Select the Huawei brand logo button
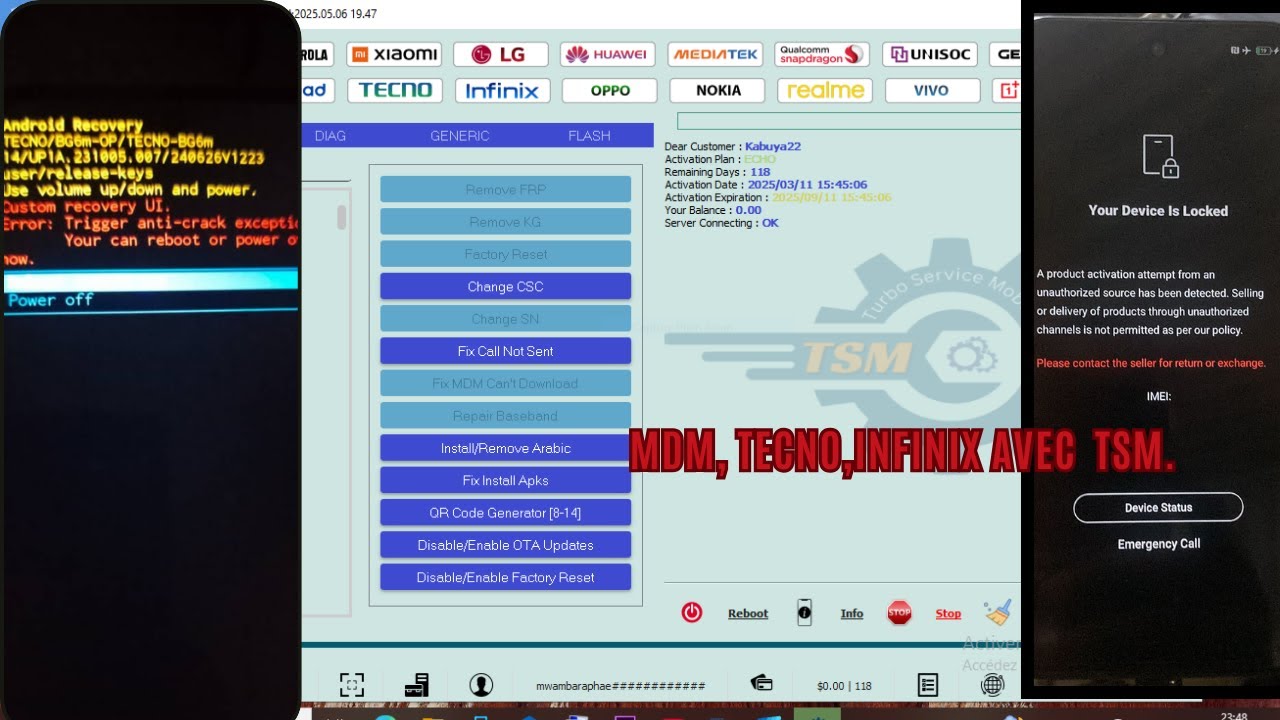Image resolution: width=1280 pixels, height=720 pixels. [x=607, y=54]
